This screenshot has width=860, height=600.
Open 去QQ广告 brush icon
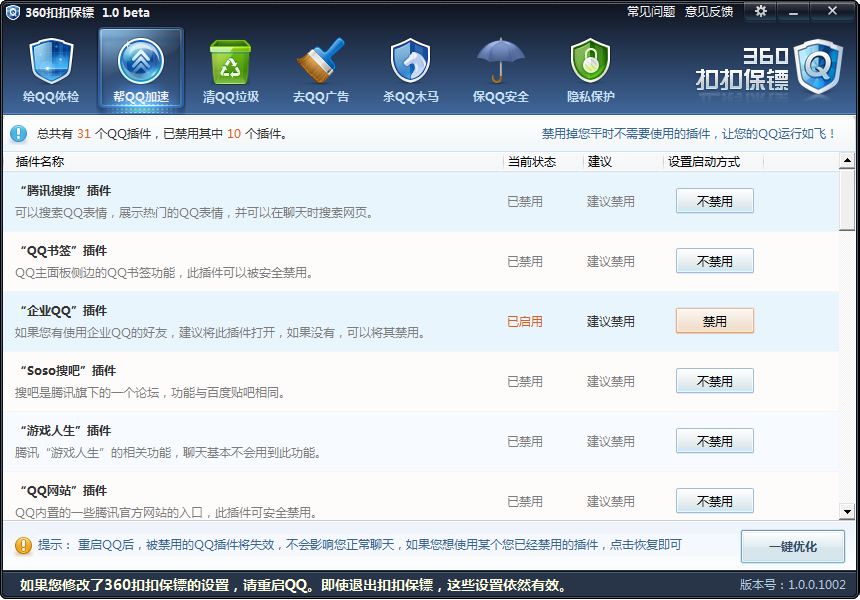click(321, 60)
